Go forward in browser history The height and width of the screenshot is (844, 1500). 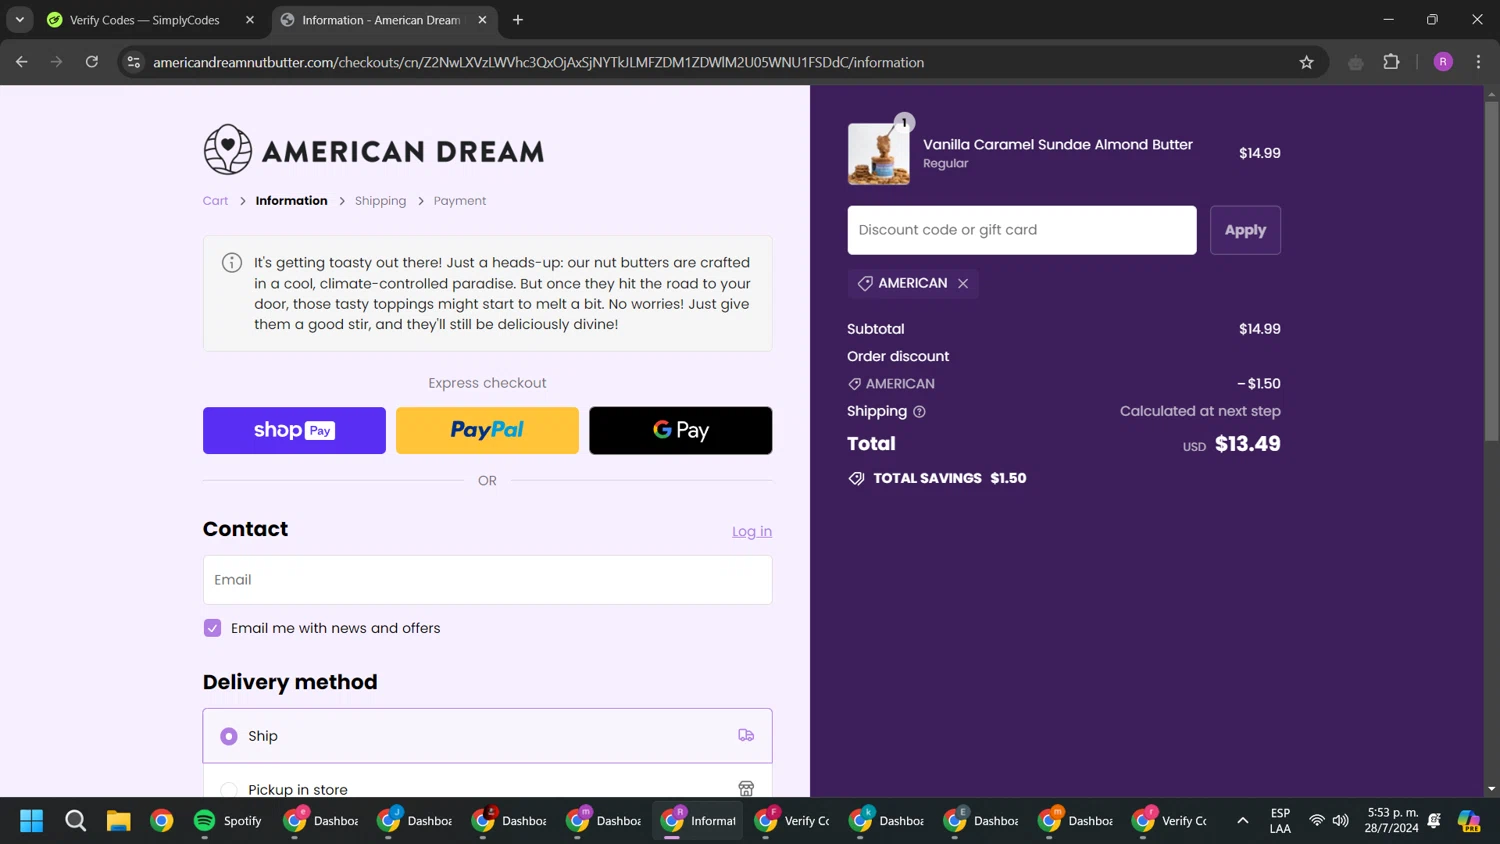[57, 62]
